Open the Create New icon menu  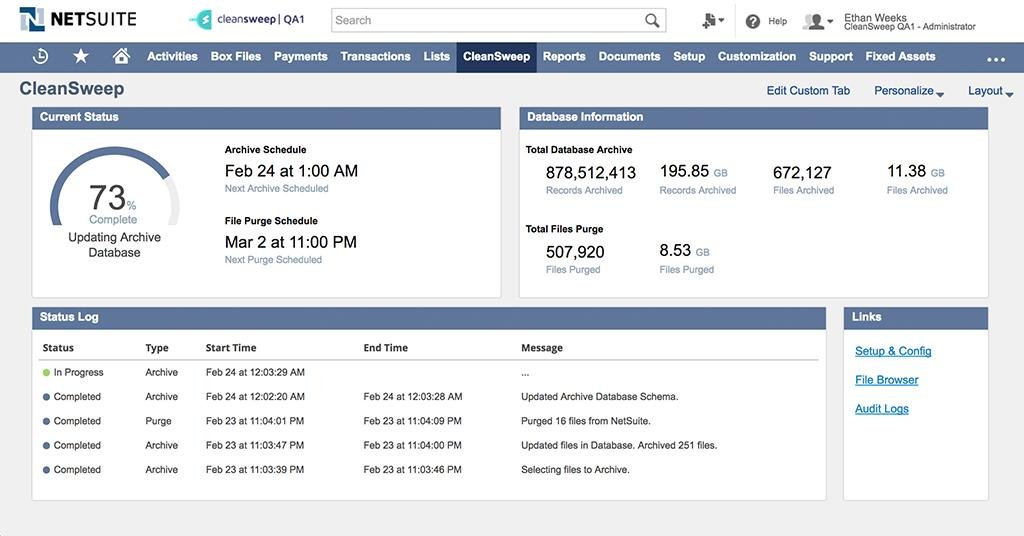712,21
